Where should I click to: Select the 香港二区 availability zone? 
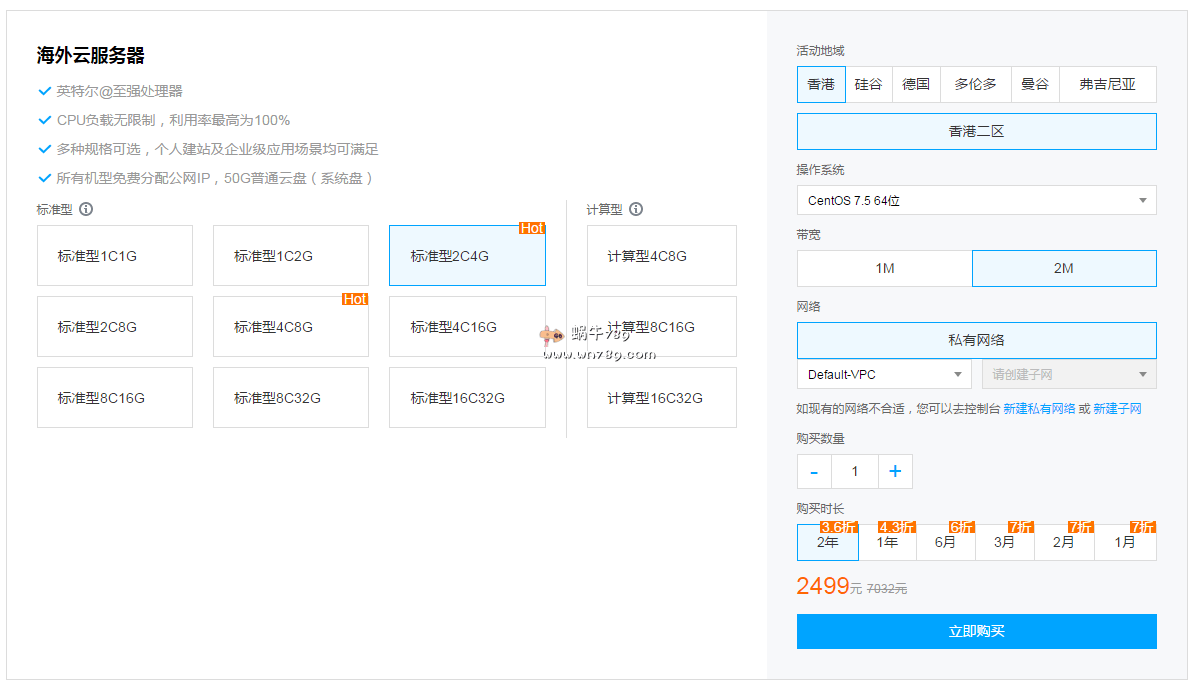click(976, 132)
